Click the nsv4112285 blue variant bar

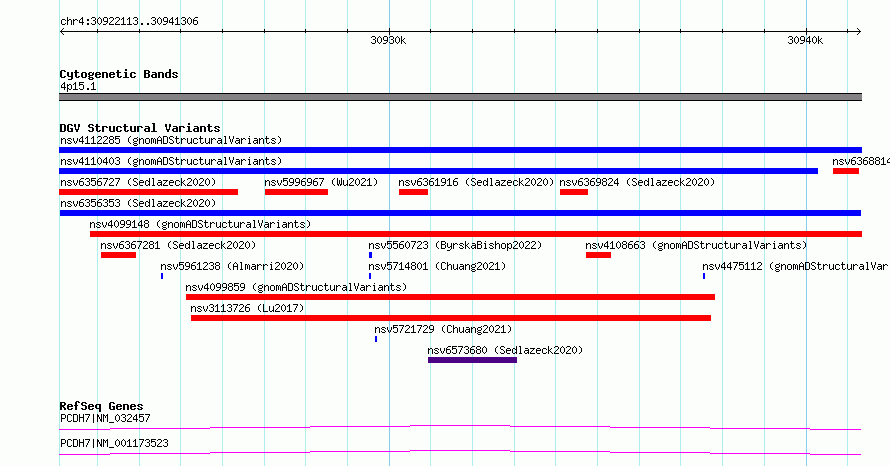pos(460,150)
